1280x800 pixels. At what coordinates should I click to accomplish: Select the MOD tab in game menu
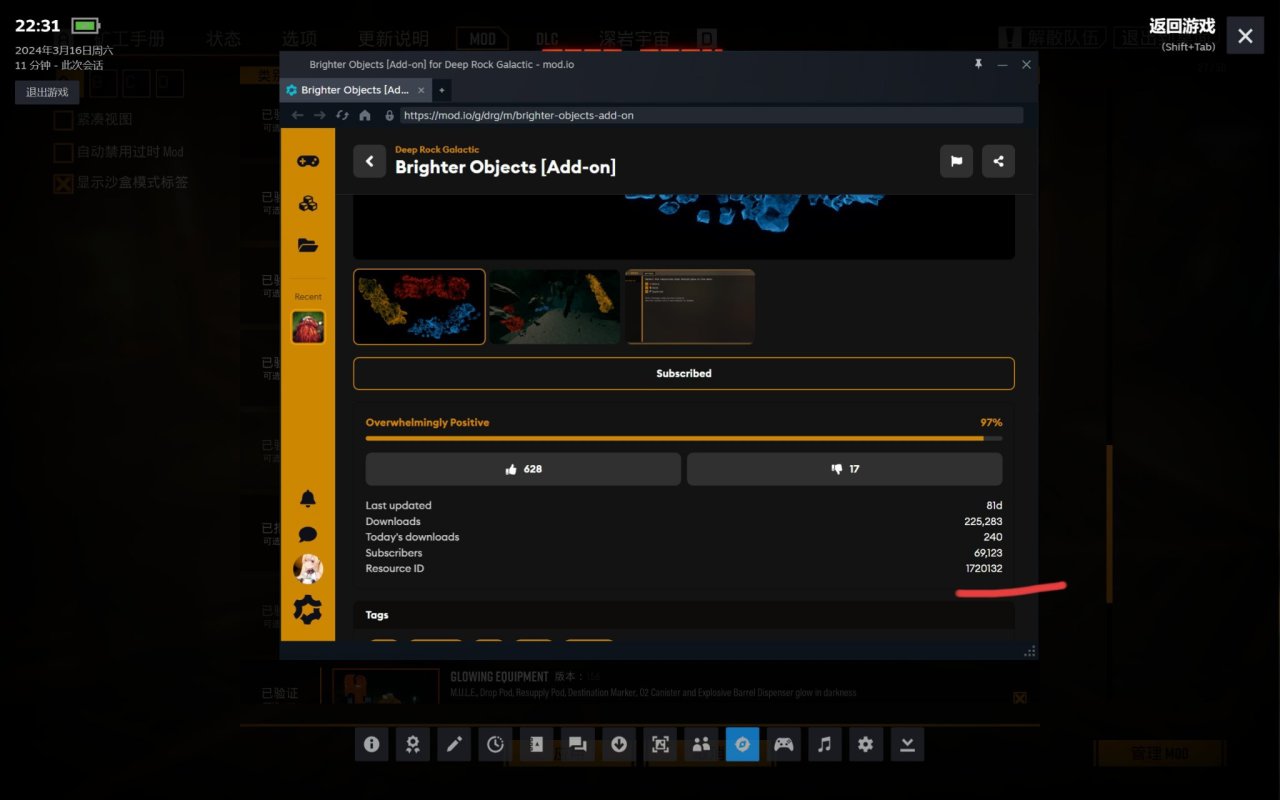click(x=483, y=39)
